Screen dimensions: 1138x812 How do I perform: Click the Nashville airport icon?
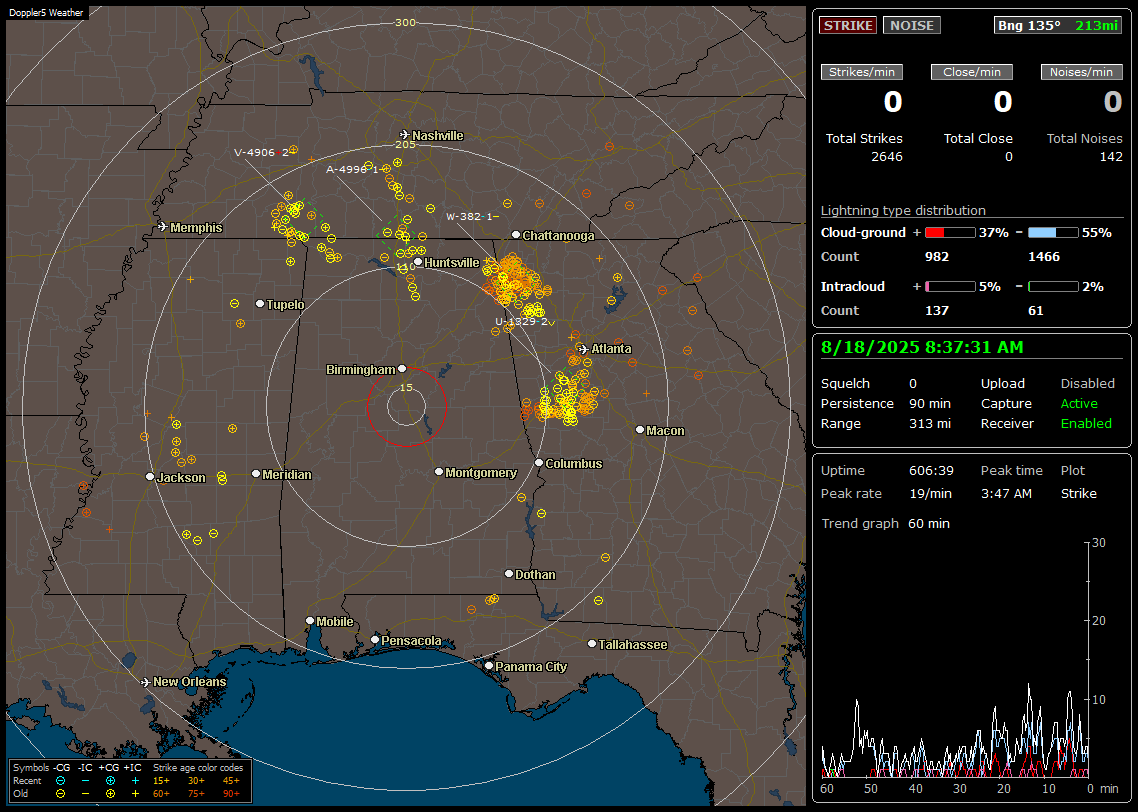click(x=404, y=134)
